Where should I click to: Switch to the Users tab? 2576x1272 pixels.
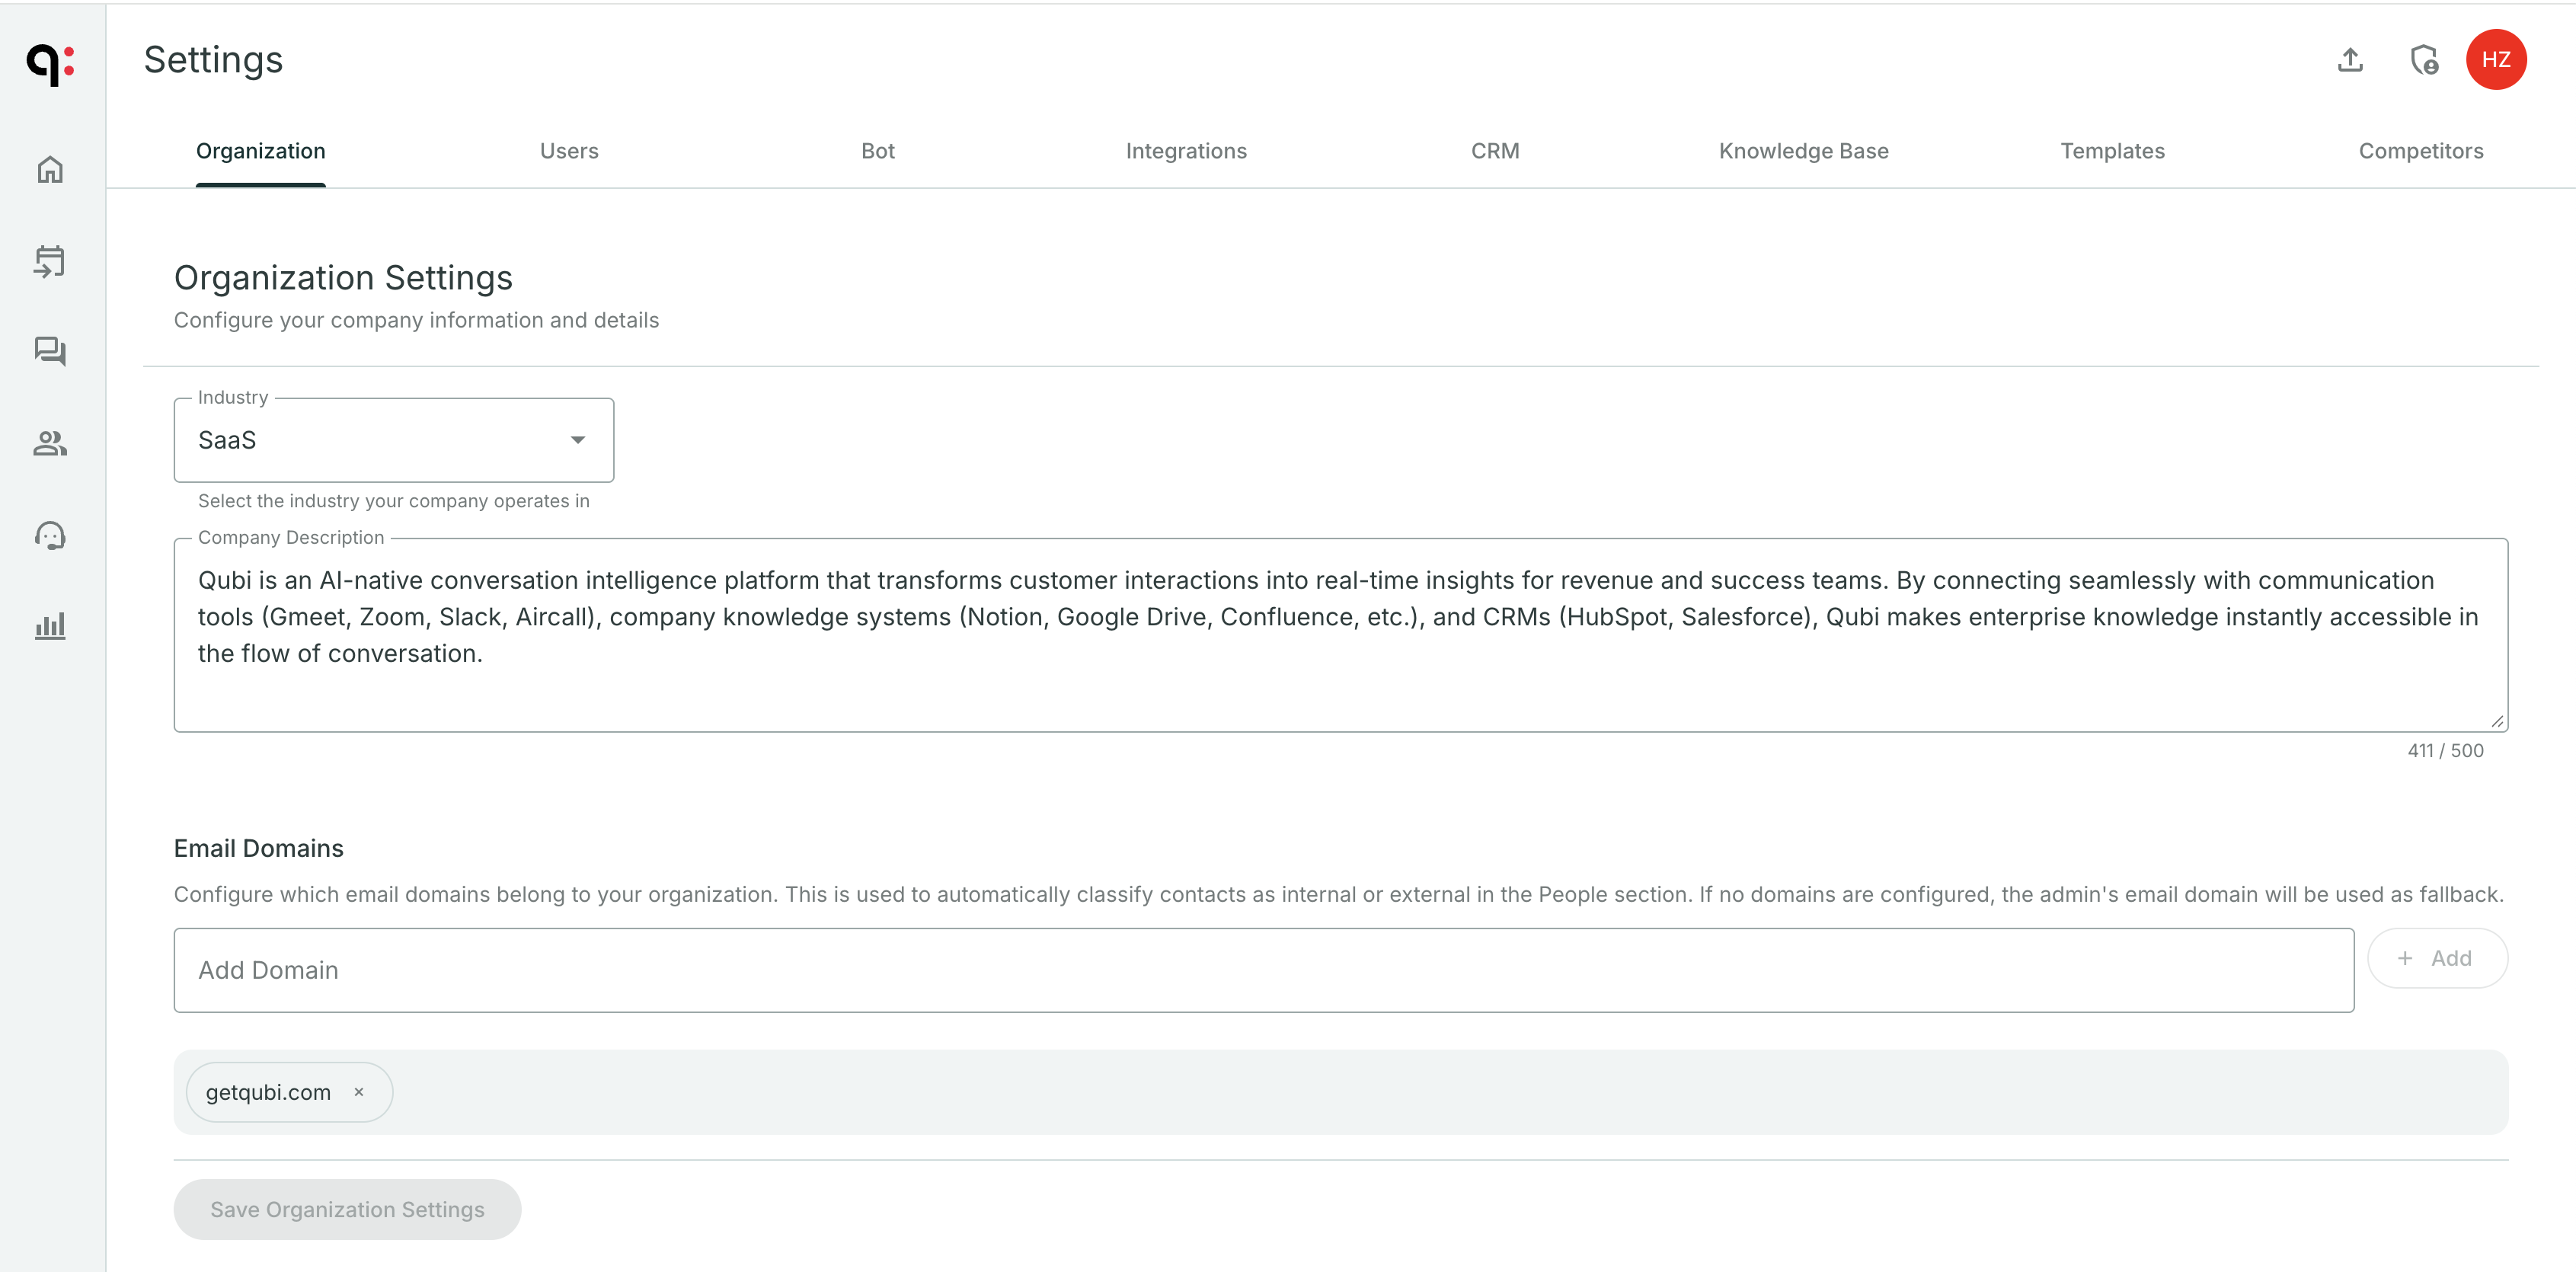coord(569,151)
